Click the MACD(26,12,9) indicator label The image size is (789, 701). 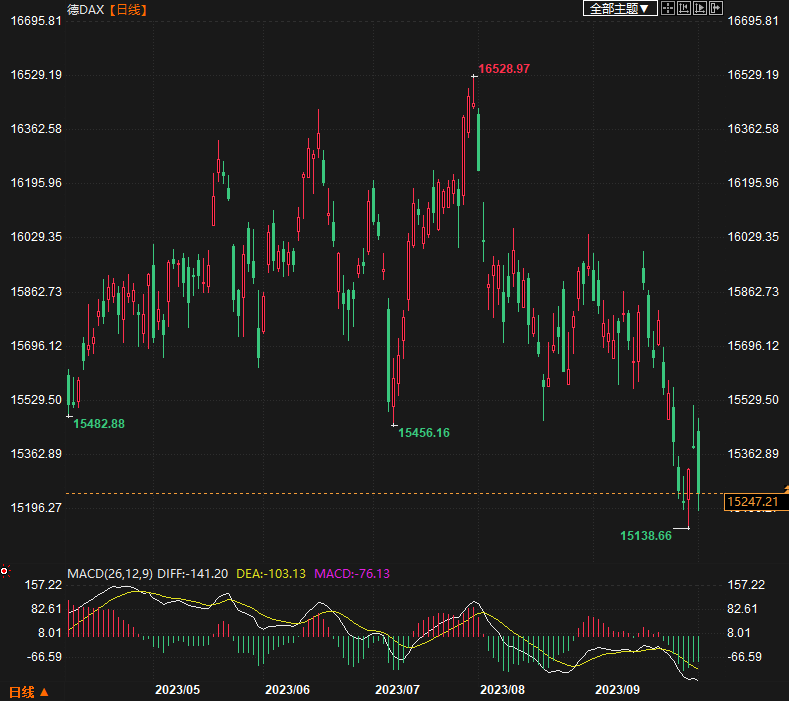(x=110, y=574)
